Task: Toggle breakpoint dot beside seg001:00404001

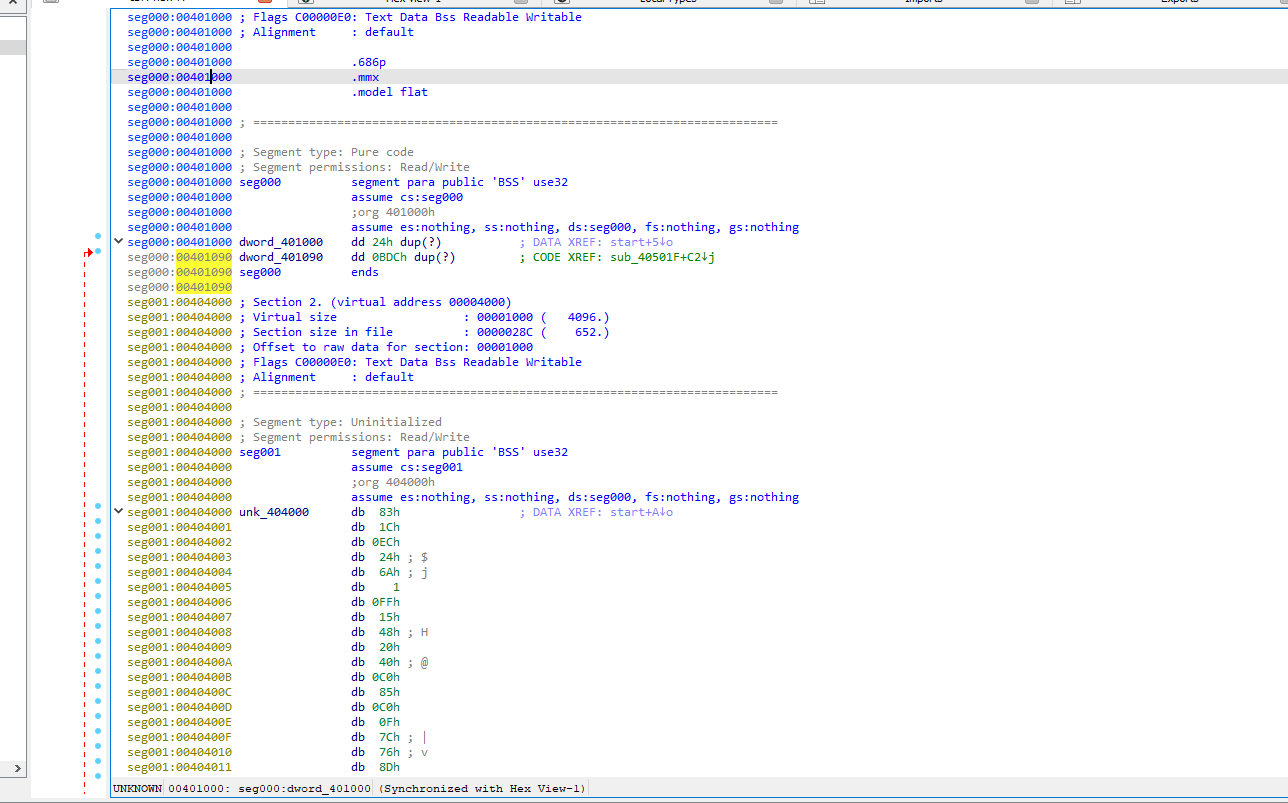Action: [x=98, y=521]
